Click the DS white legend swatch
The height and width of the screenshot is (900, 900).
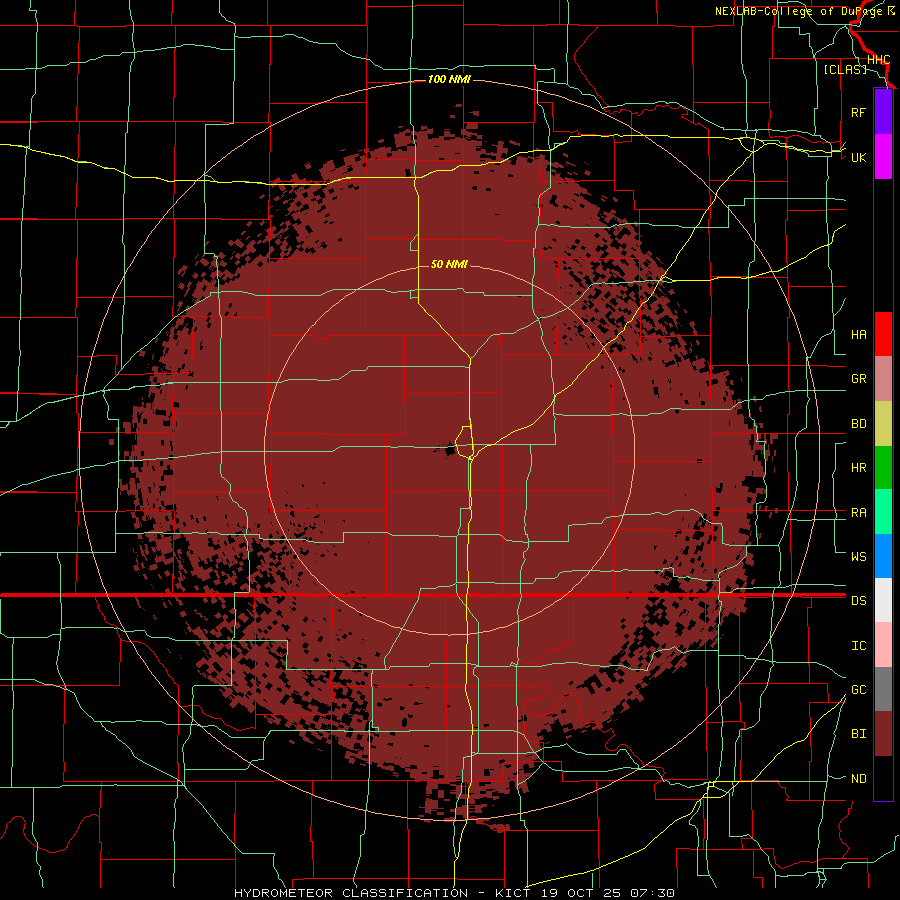click(883, 600)
